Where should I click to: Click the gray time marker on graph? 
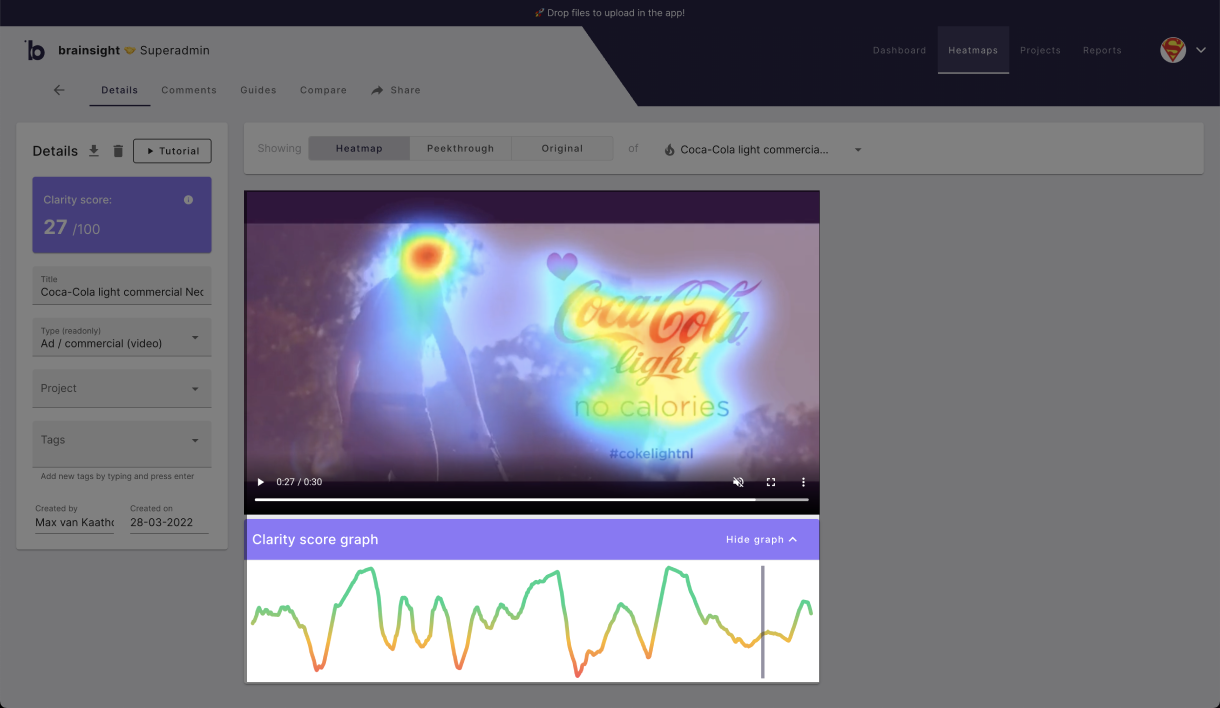pyautogui.click(x=762, y=622)
